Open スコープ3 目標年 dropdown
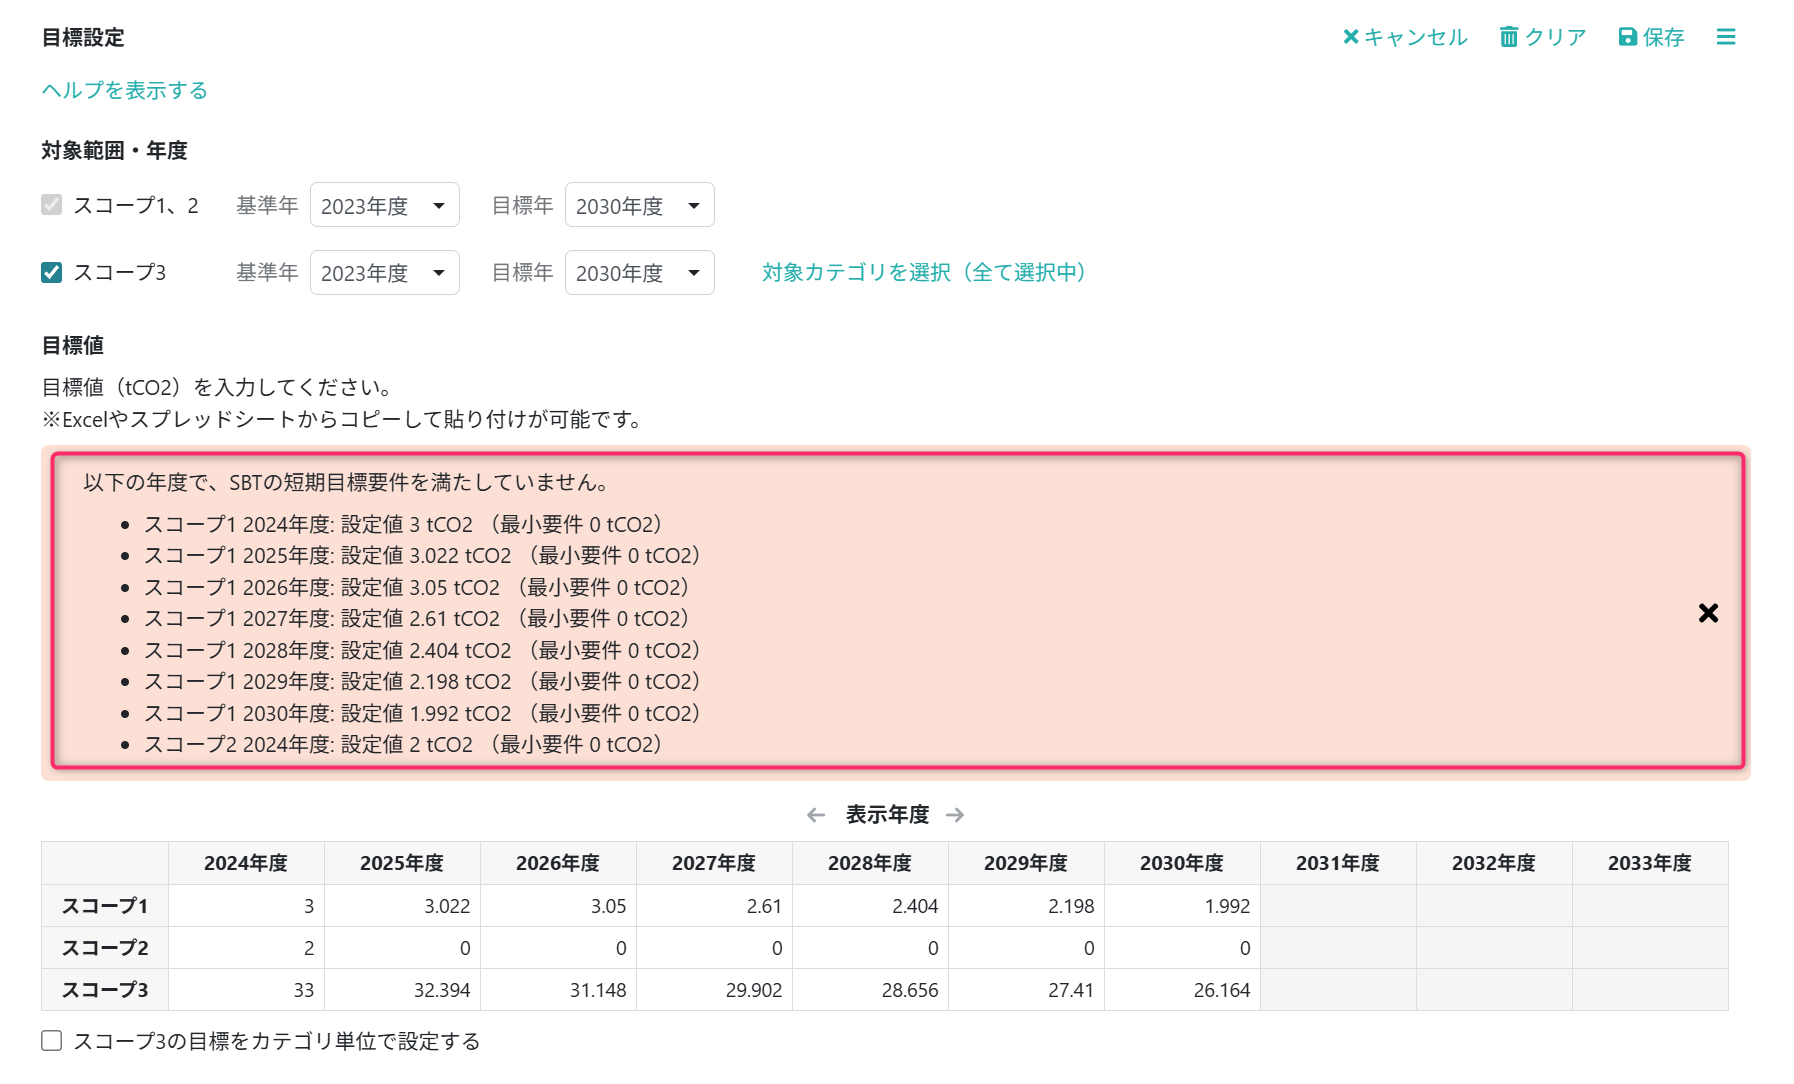Viewport: 1794px width, 1084px height. (x=639, y=273)
